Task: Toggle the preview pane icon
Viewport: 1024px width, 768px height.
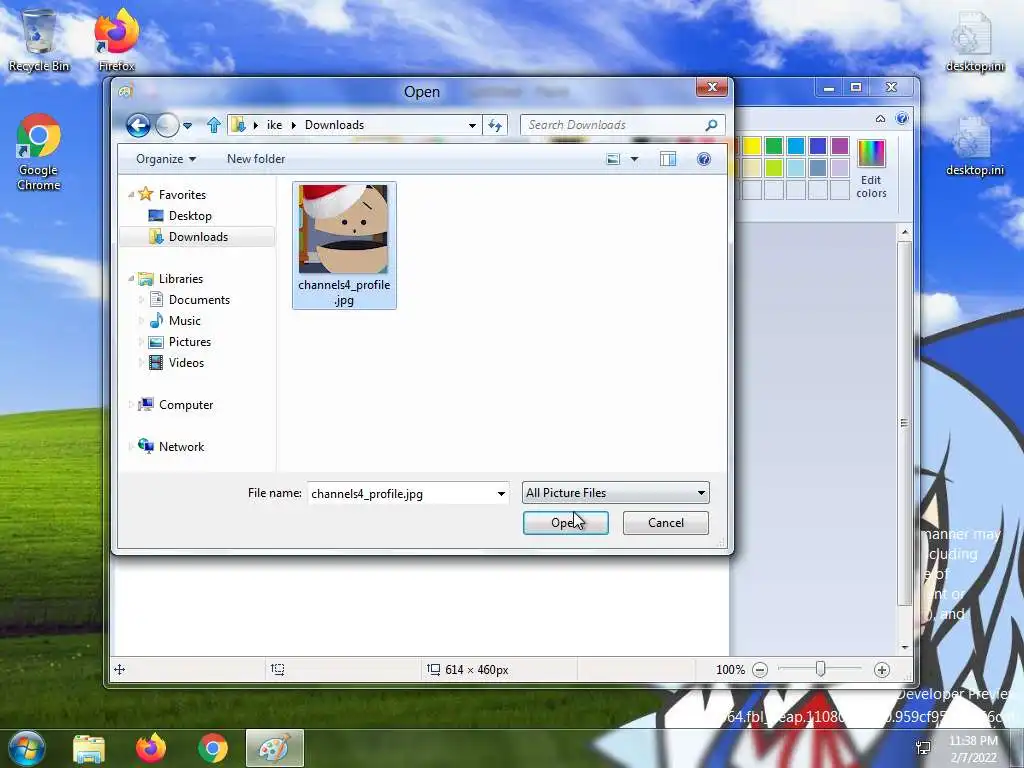Action: pyautogui.click(x=667, y=159)
